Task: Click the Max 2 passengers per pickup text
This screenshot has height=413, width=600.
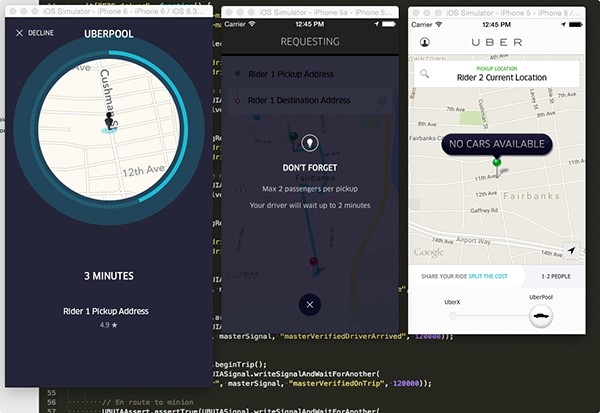Action: pos(310,189)
